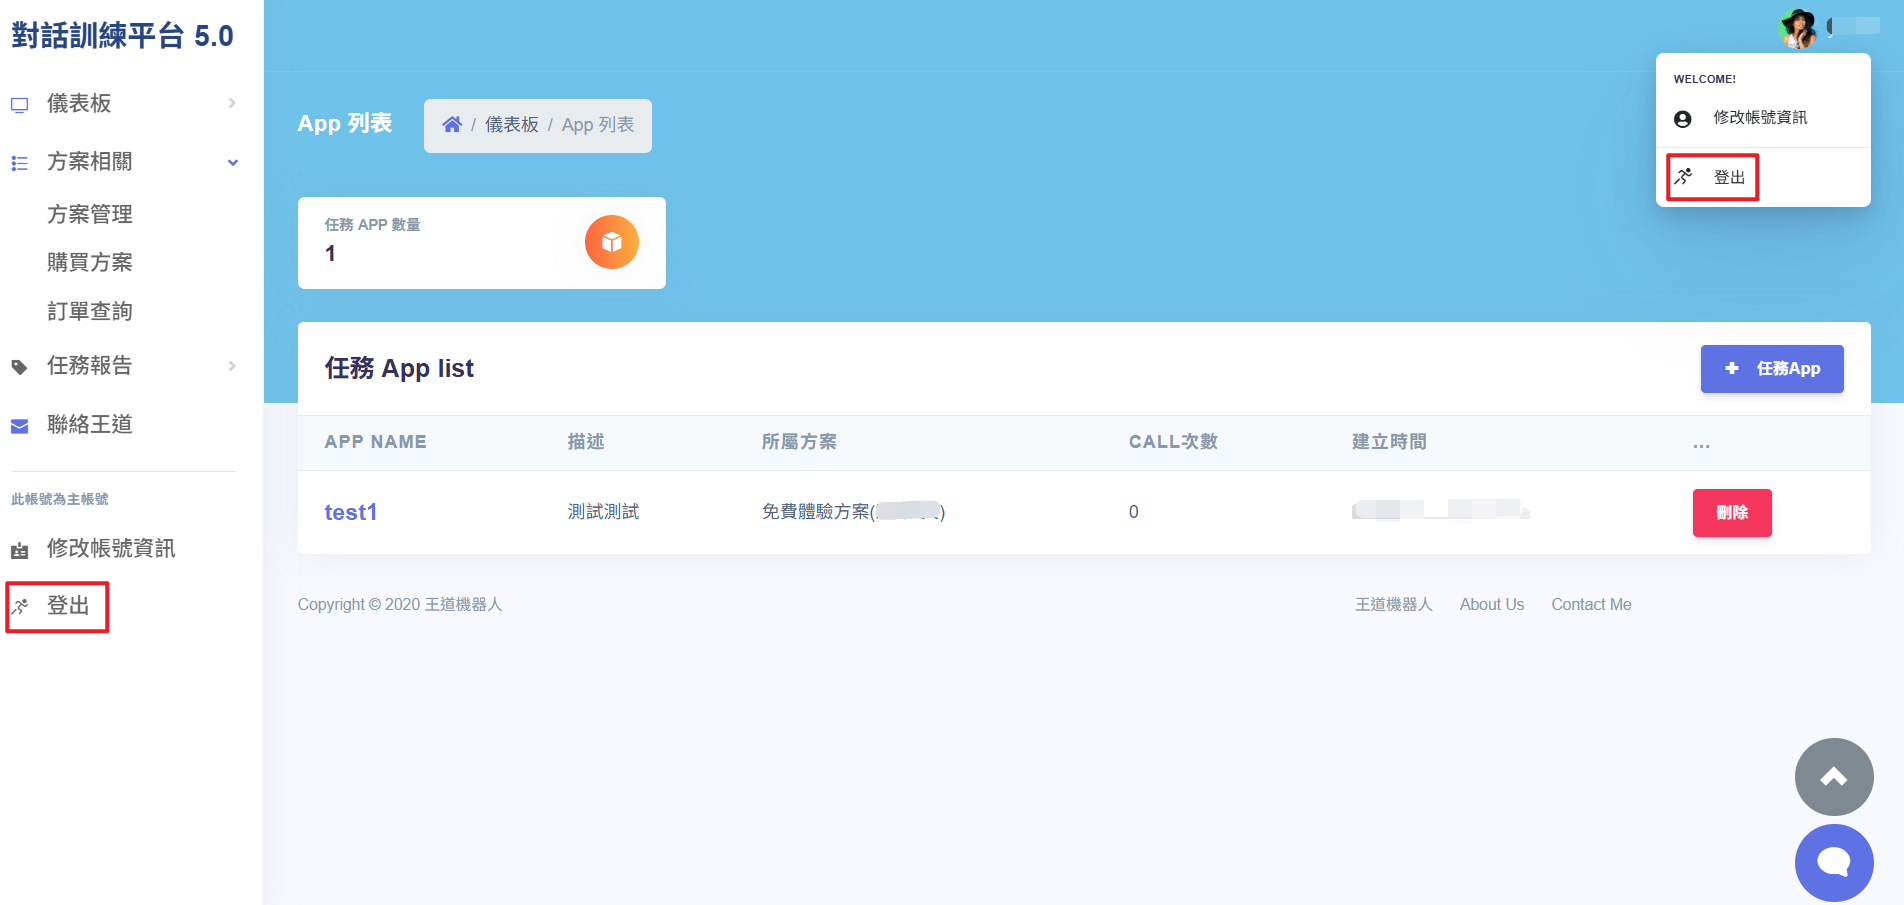Collapse the 方案相關 section chevron
This screenshot has width=1904, height=905.
point(233,162)
